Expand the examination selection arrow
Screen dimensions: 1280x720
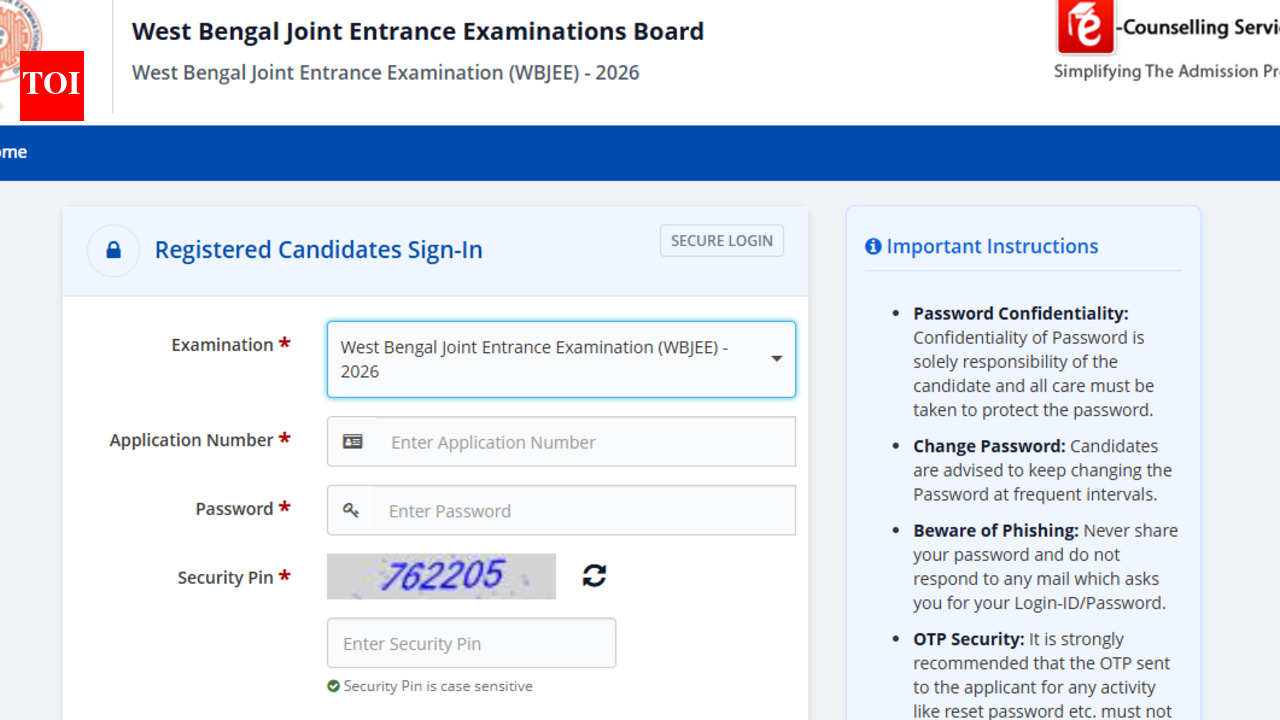(x=776, y=359)
